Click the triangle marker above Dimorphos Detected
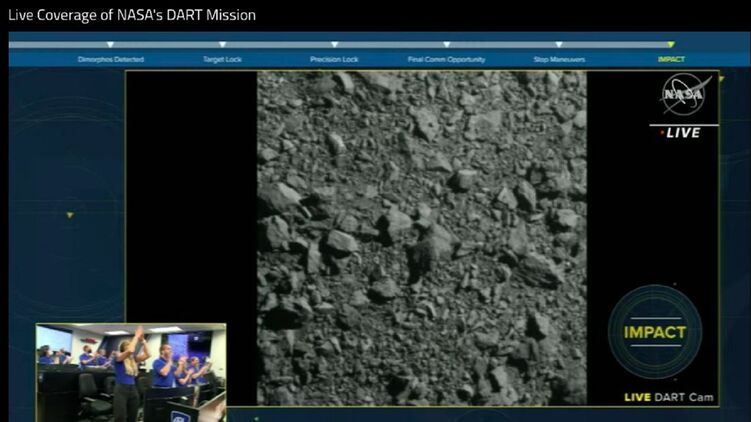This screenshot has height=422, width=751. pos(111,45)
